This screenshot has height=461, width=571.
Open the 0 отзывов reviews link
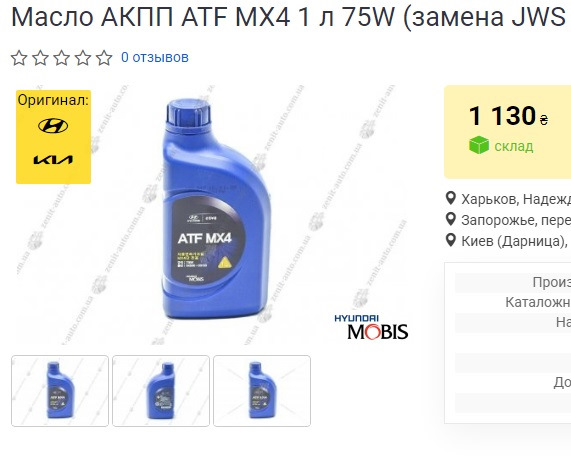click(155, 57)
